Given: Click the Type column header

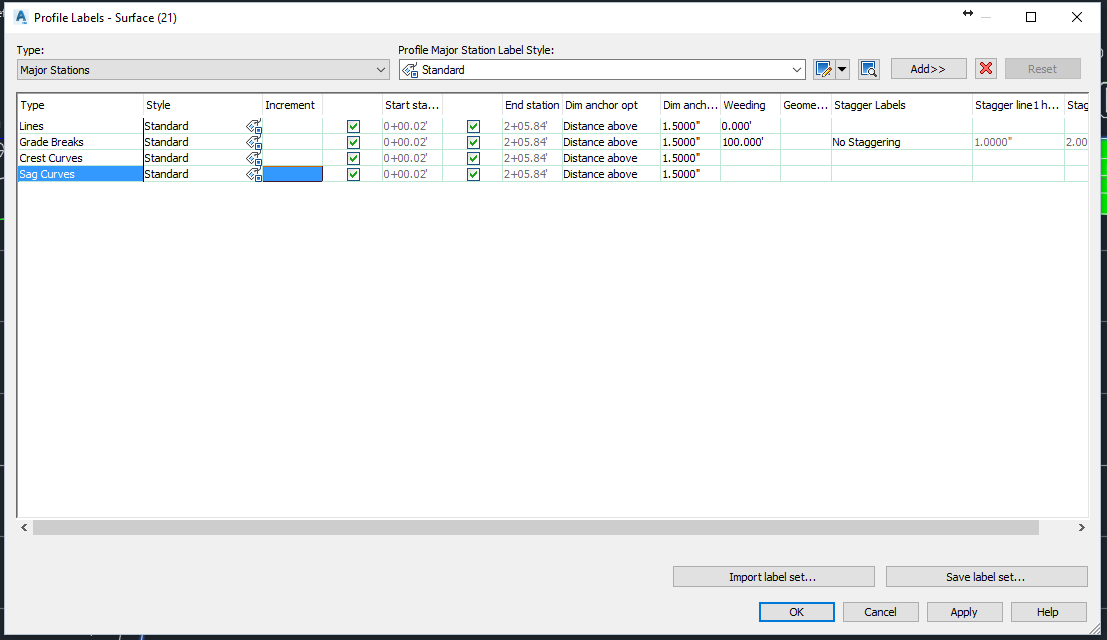Looking at the screenshot, I should pyautogui.click(x=80, y=105).
